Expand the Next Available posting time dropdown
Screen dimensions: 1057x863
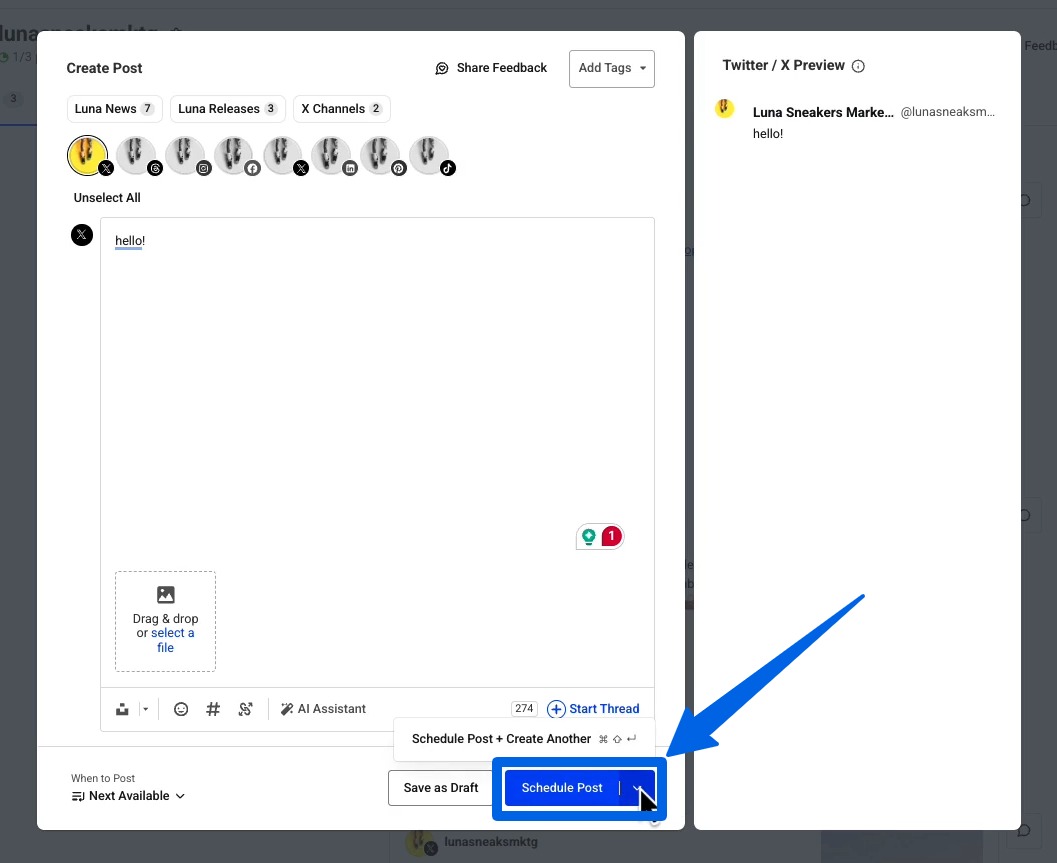coord(128,795)
